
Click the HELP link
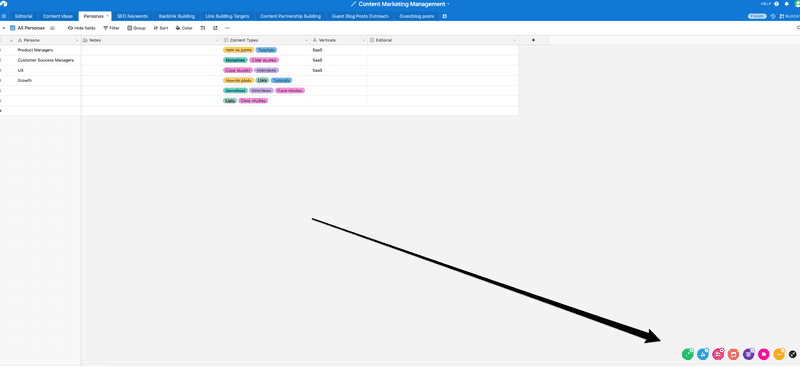(x=766, y=4)
